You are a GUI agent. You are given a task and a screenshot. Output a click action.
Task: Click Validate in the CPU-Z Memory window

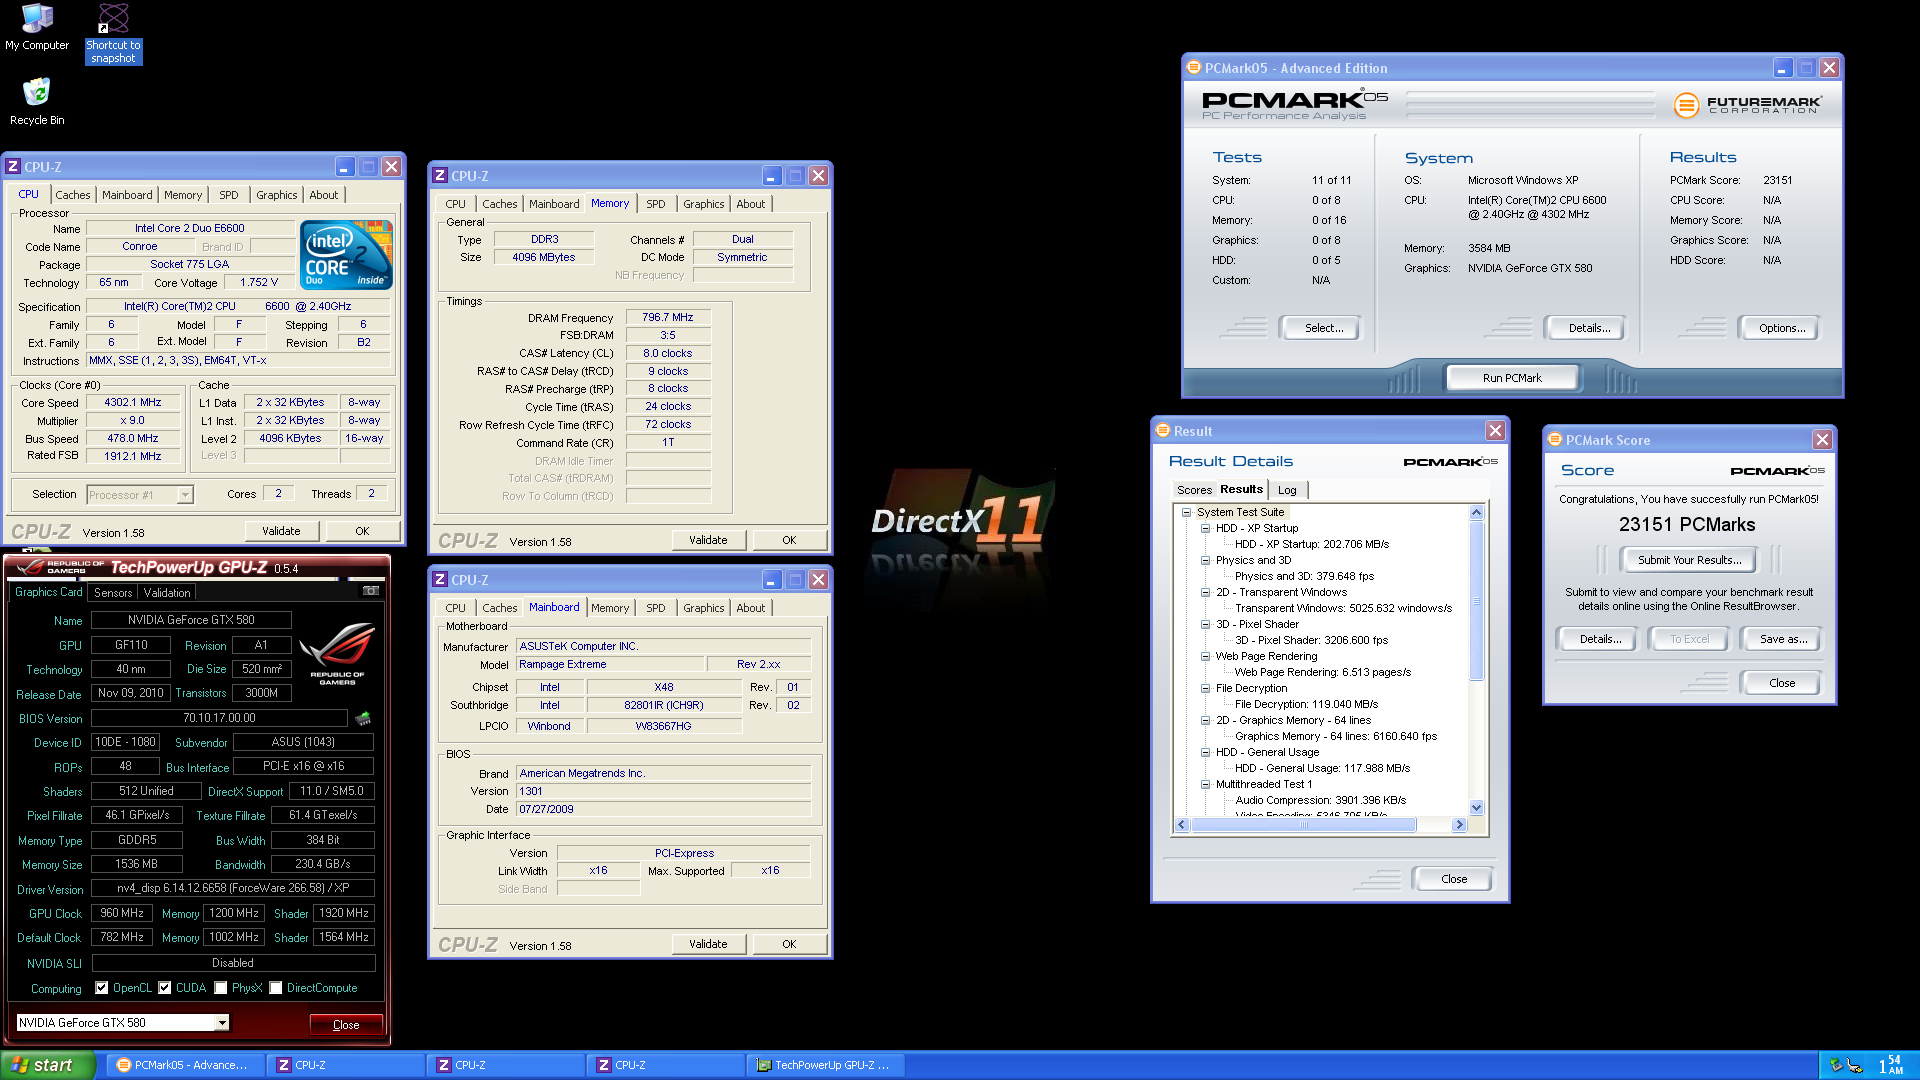point(708,540)
